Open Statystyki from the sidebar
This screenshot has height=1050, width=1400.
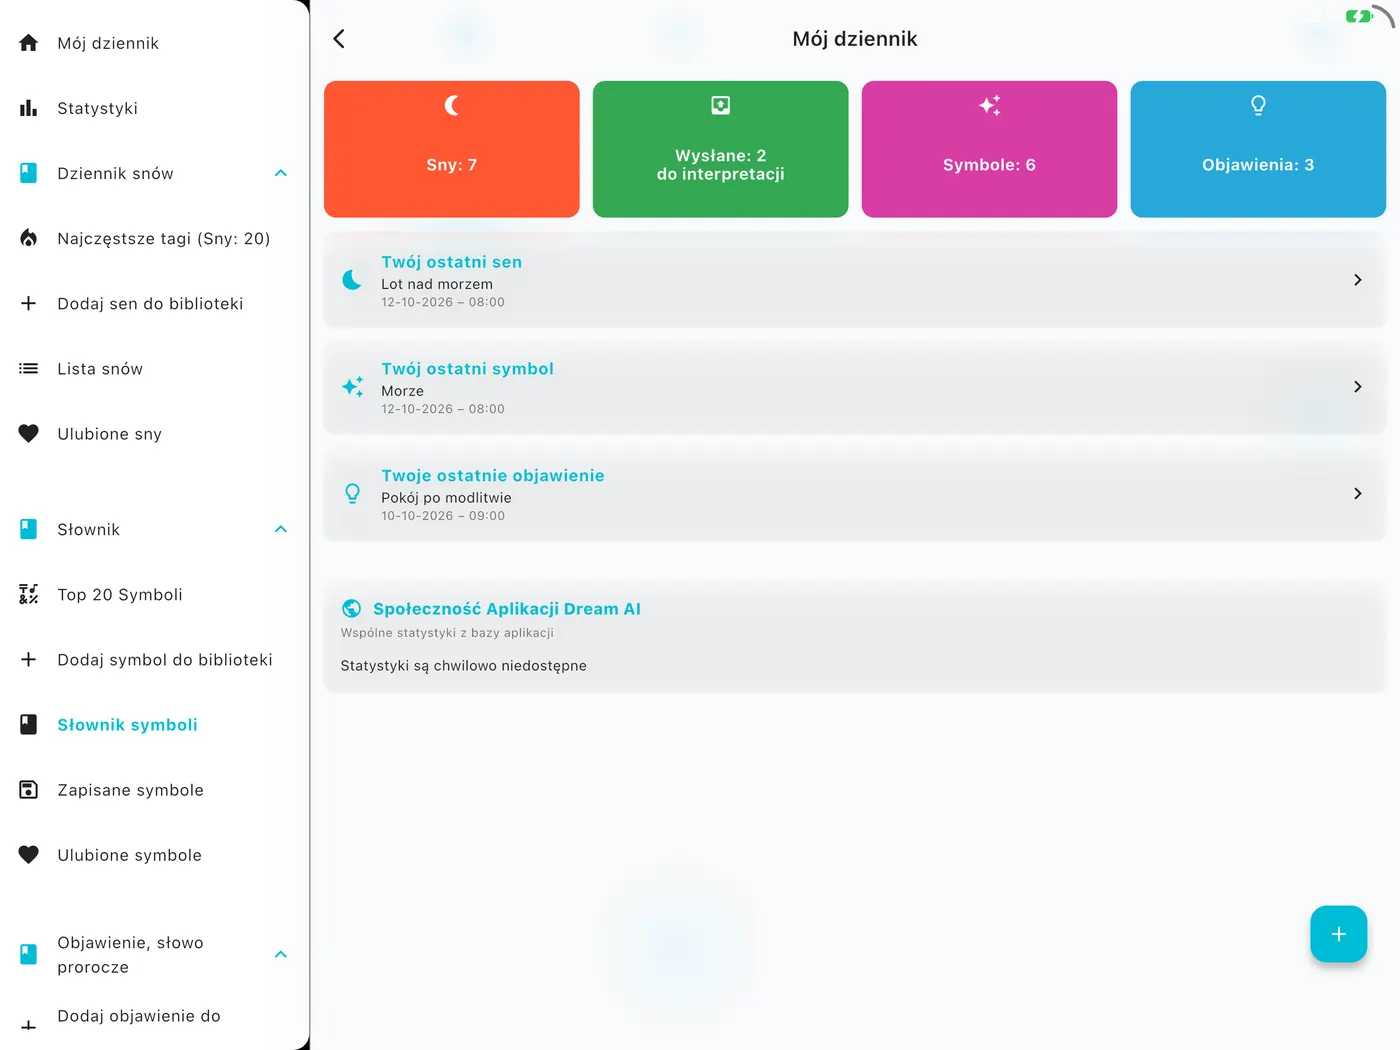pyautogui.click(x=155, y=108)
